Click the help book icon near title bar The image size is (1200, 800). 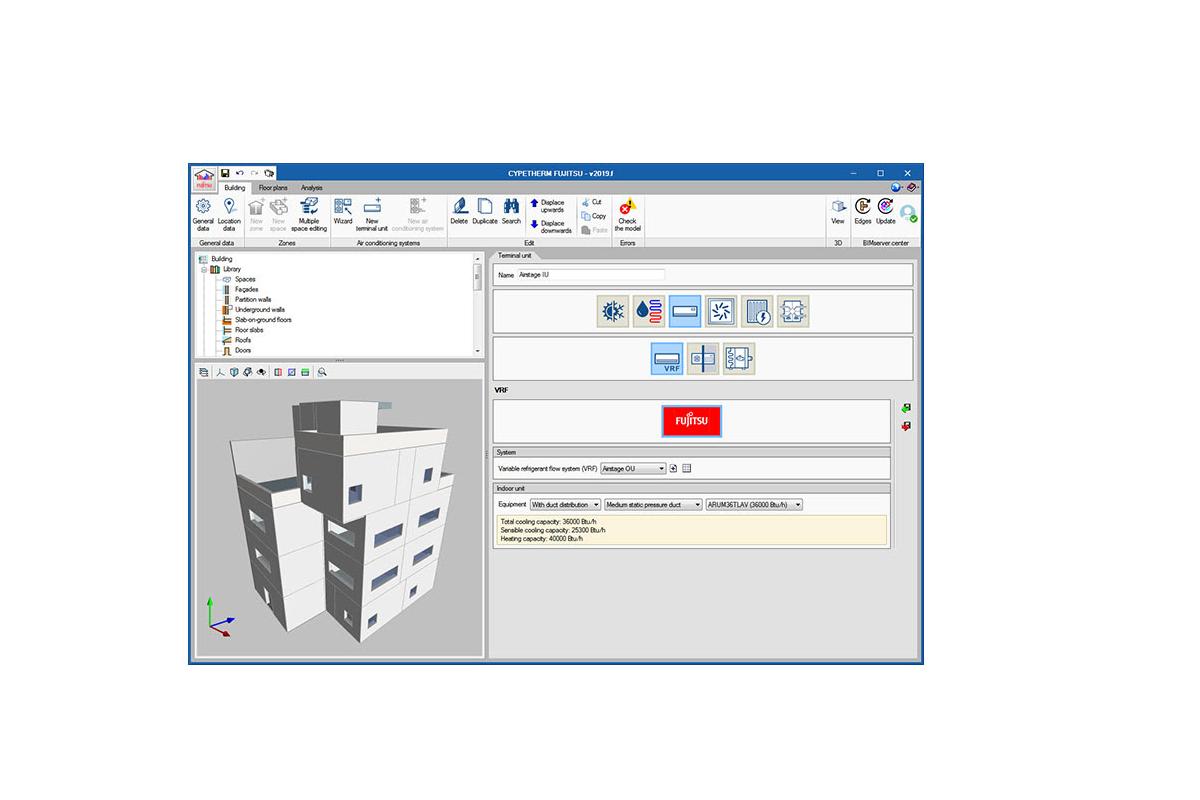point(912,187)
